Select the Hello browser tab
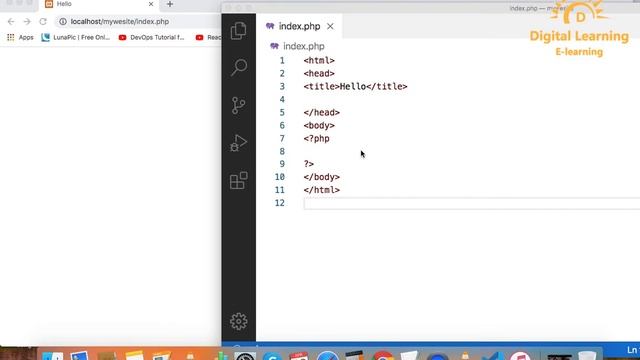The image size is (640, 360). pos(97,4)
